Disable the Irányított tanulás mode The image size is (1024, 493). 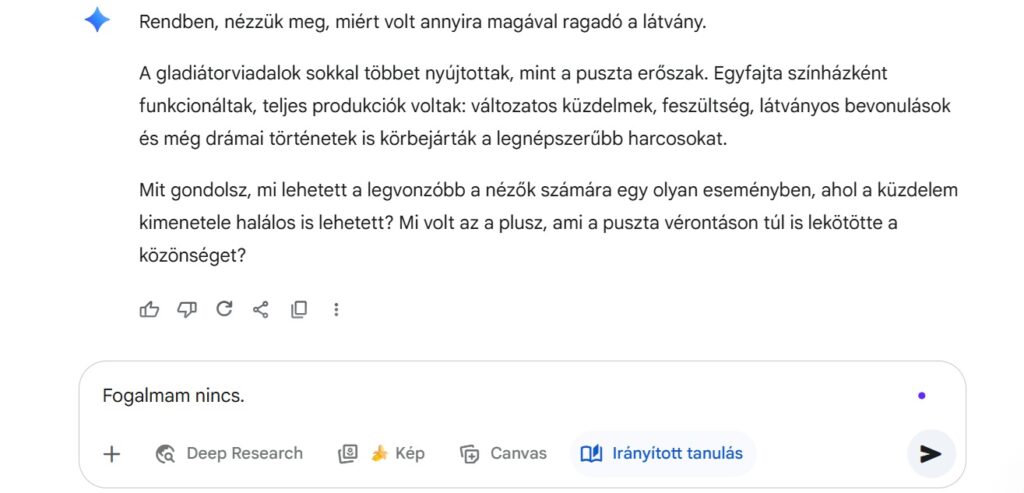click(x=663, y=454)
